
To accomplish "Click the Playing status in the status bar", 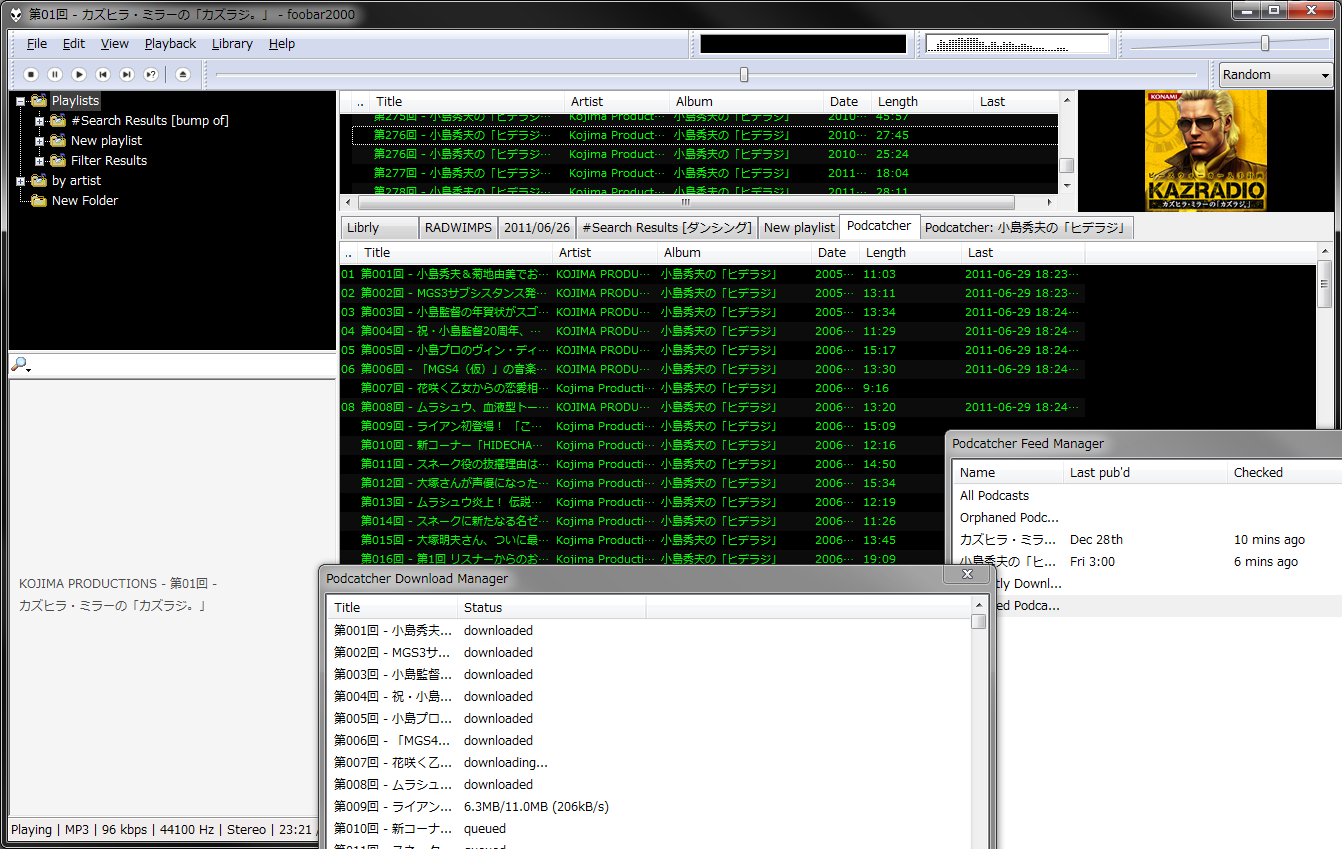I will click(x=31, y=830).
